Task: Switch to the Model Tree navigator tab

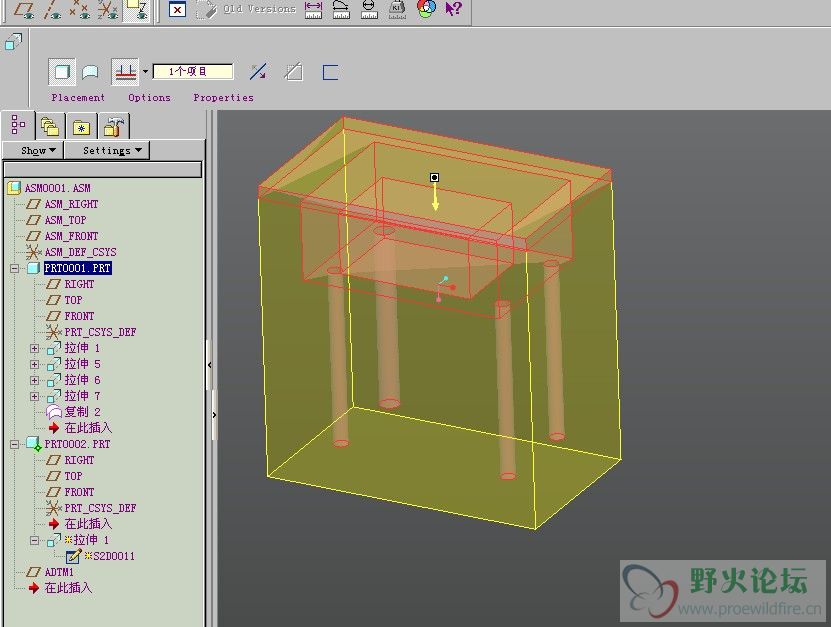Action: click(x=19, y=125)
